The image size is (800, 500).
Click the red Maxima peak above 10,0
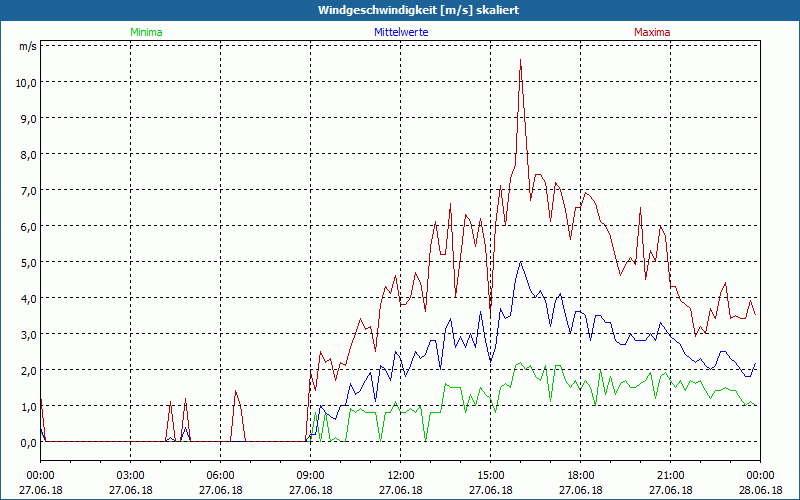(x=520, y=60)
